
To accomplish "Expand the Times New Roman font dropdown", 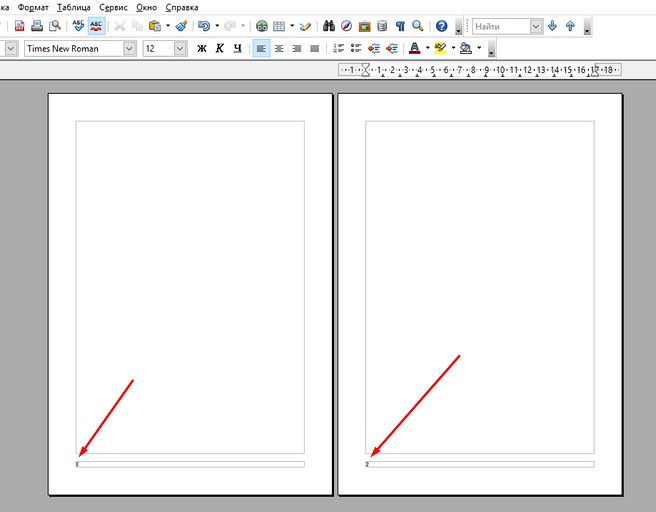I will click(130, 48).
